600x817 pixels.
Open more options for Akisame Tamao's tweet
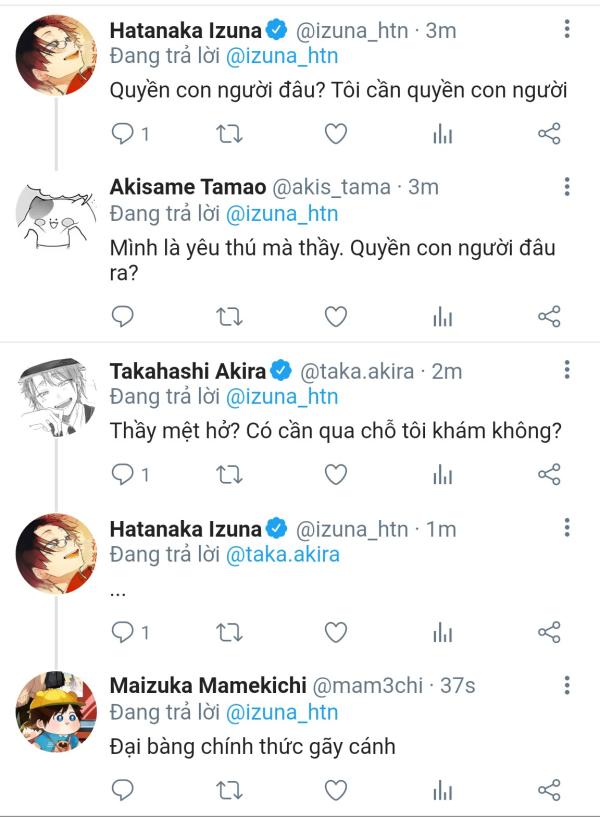tap(567, 187)
